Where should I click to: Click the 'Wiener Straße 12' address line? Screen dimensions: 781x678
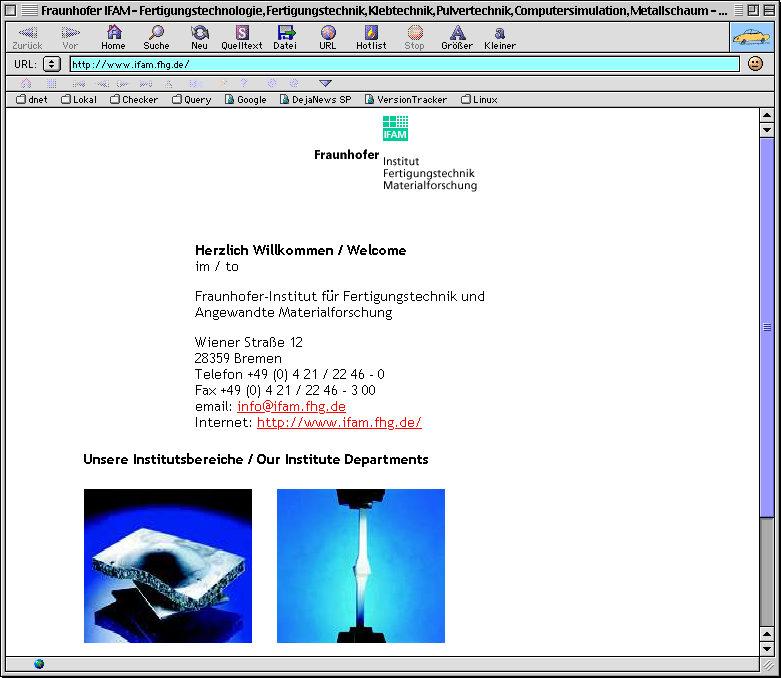[249, 342]
